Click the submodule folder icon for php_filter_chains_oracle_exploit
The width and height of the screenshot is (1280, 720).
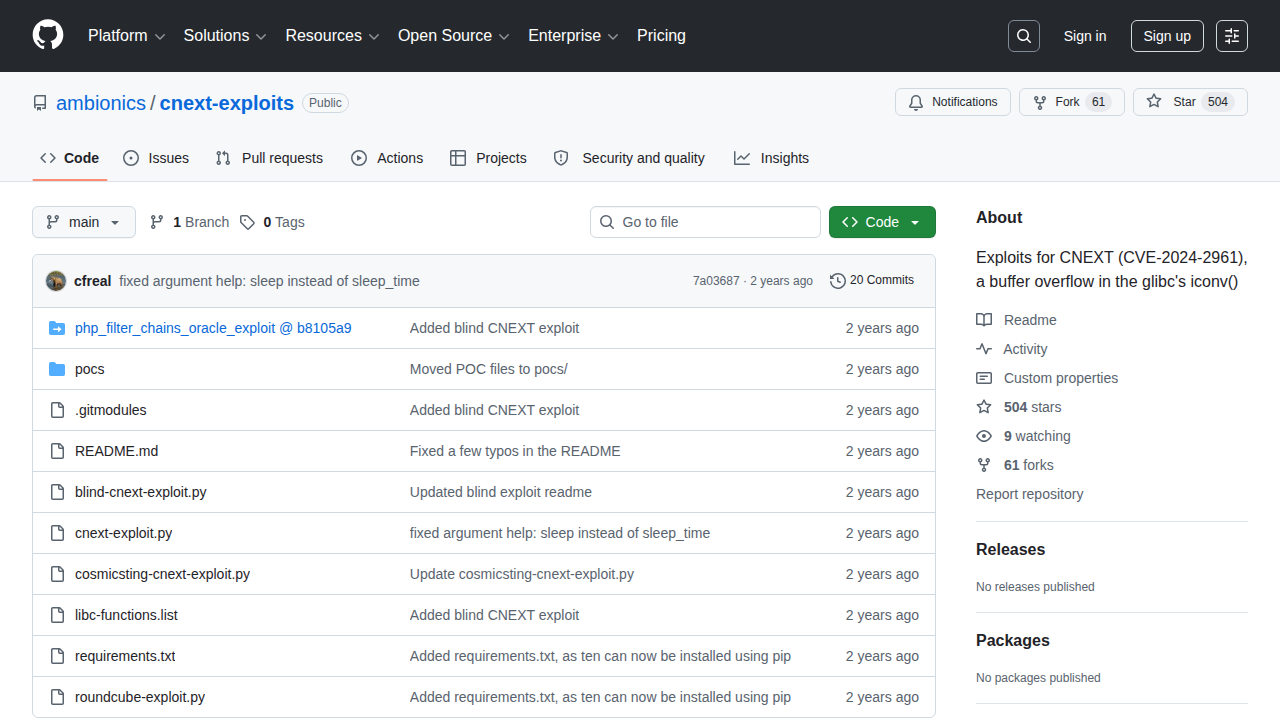point(57,328)
